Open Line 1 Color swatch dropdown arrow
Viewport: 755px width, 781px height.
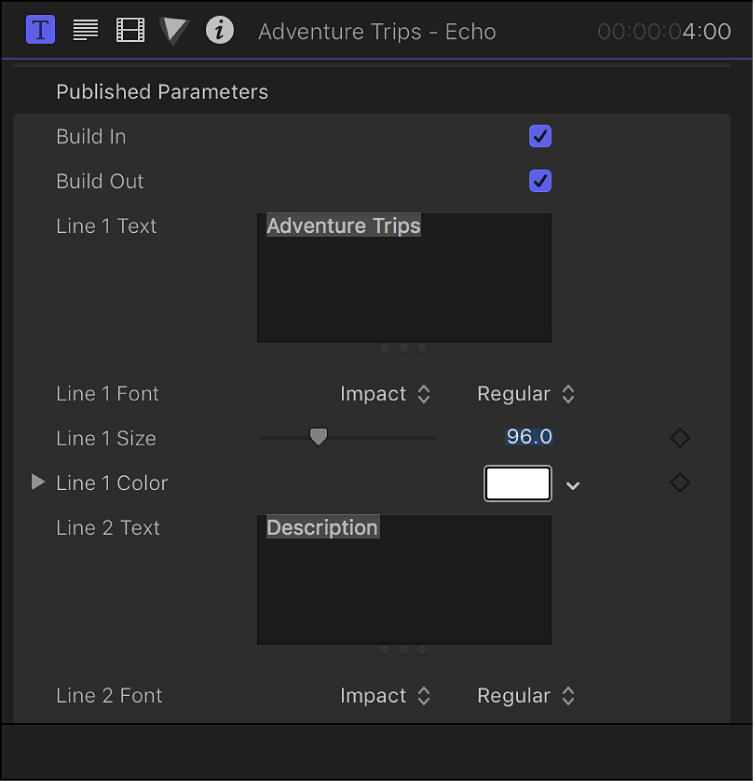click(x=573, y=485)
